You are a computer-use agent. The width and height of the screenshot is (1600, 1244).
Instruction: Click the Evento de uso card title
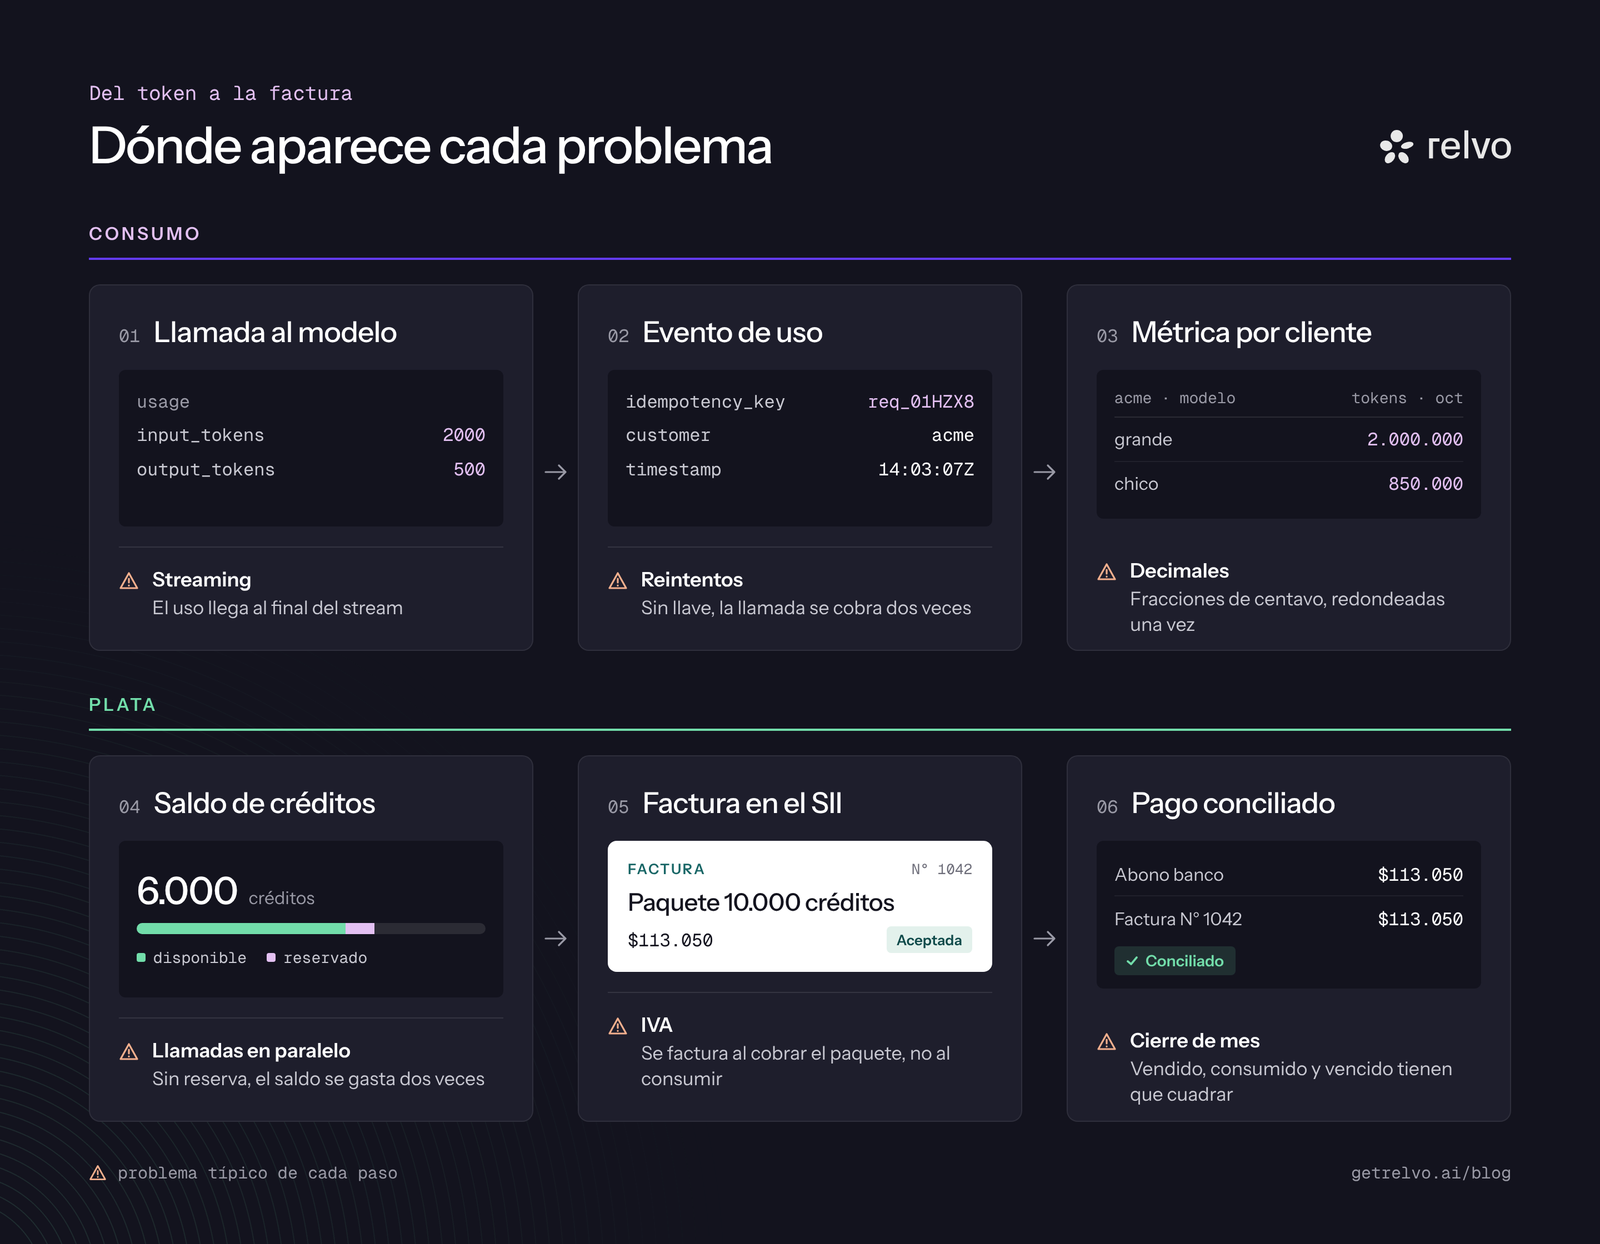click(732, 333)
